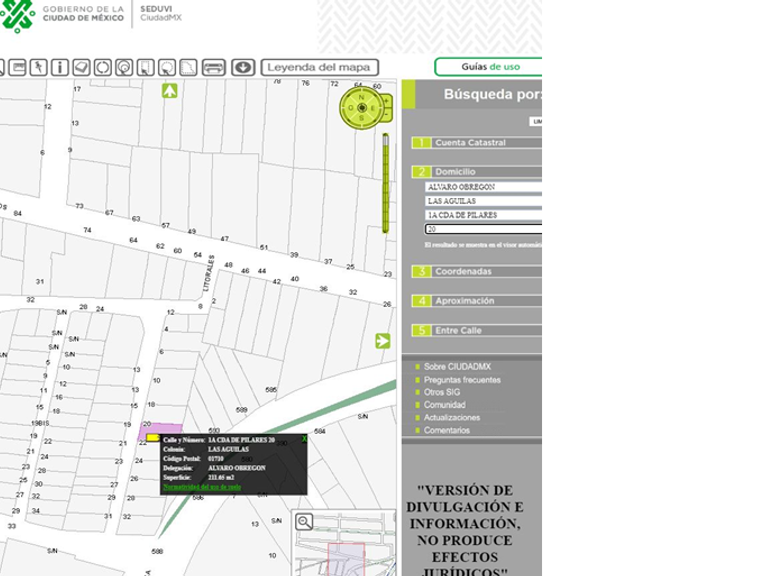Viewport: 768px width, 576px height.
Task: Click the printer icon in toolbar
Action: click(x=214, y=67)
